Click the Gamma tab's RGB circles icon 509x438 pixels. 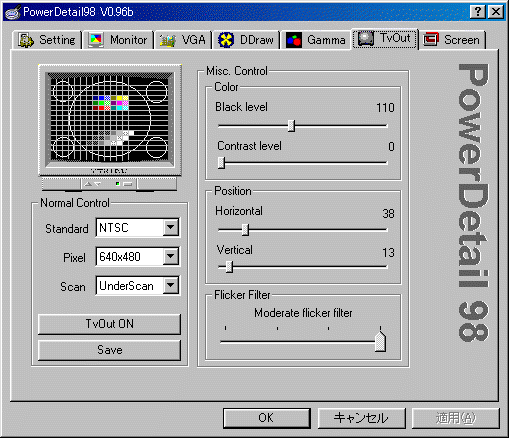click(x=294, y=40)
